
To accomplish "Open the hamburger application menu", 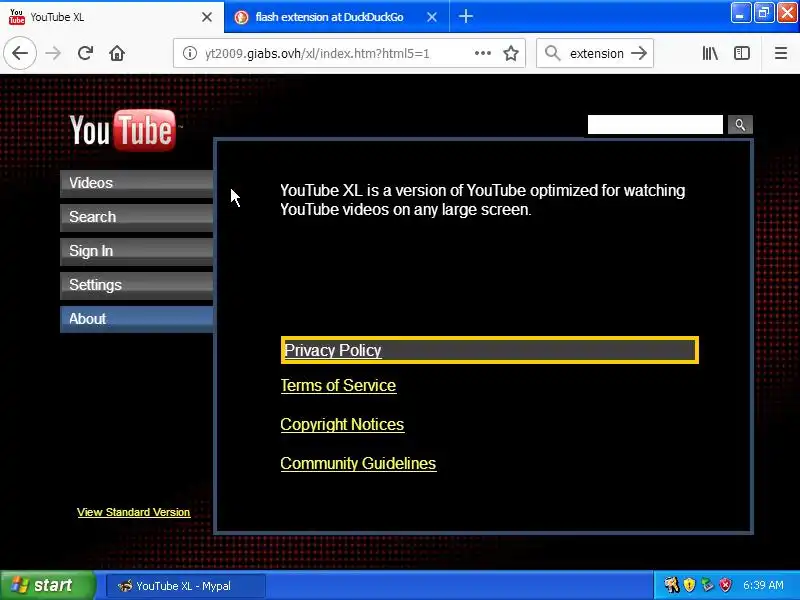I will (781, 53).
